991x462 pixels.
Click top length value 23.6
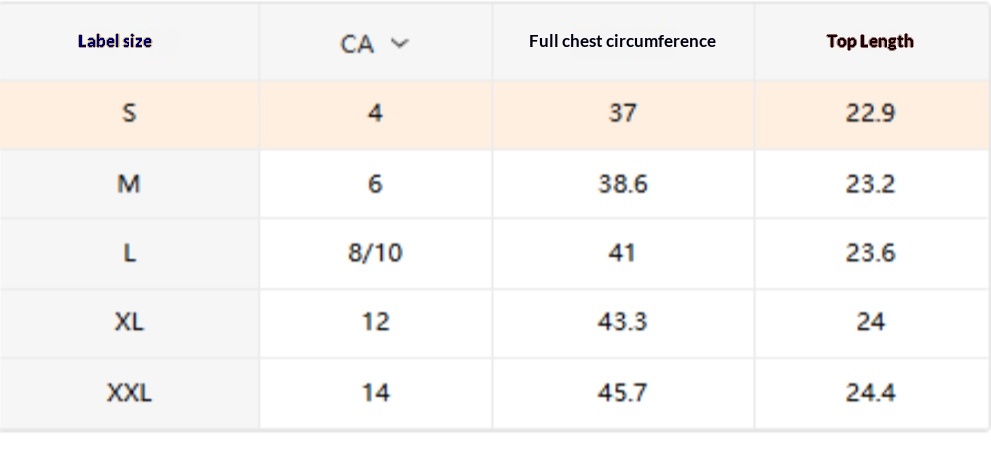(870, 253)
